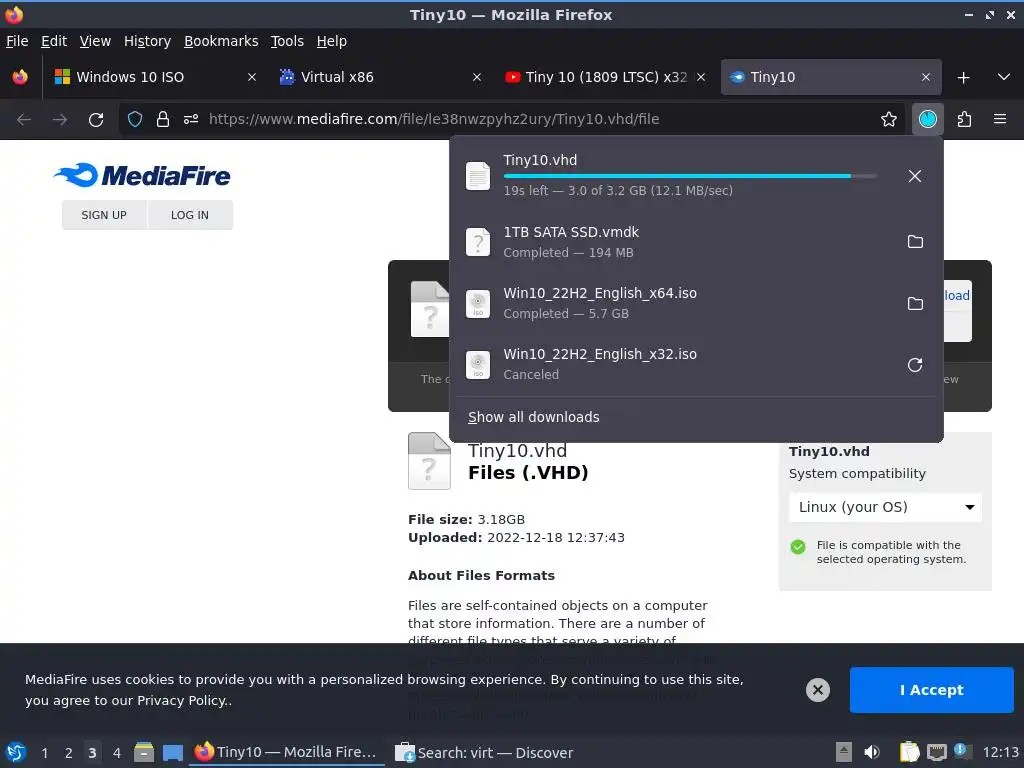The image size is (1024, 768).
Task: Bookmark this page with the star icon
Action: tap(889, 120)
